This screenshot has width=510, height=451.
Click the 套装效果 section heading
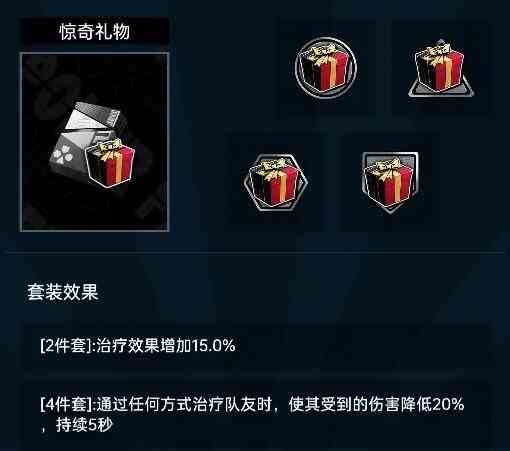click(x=63, y=292)
